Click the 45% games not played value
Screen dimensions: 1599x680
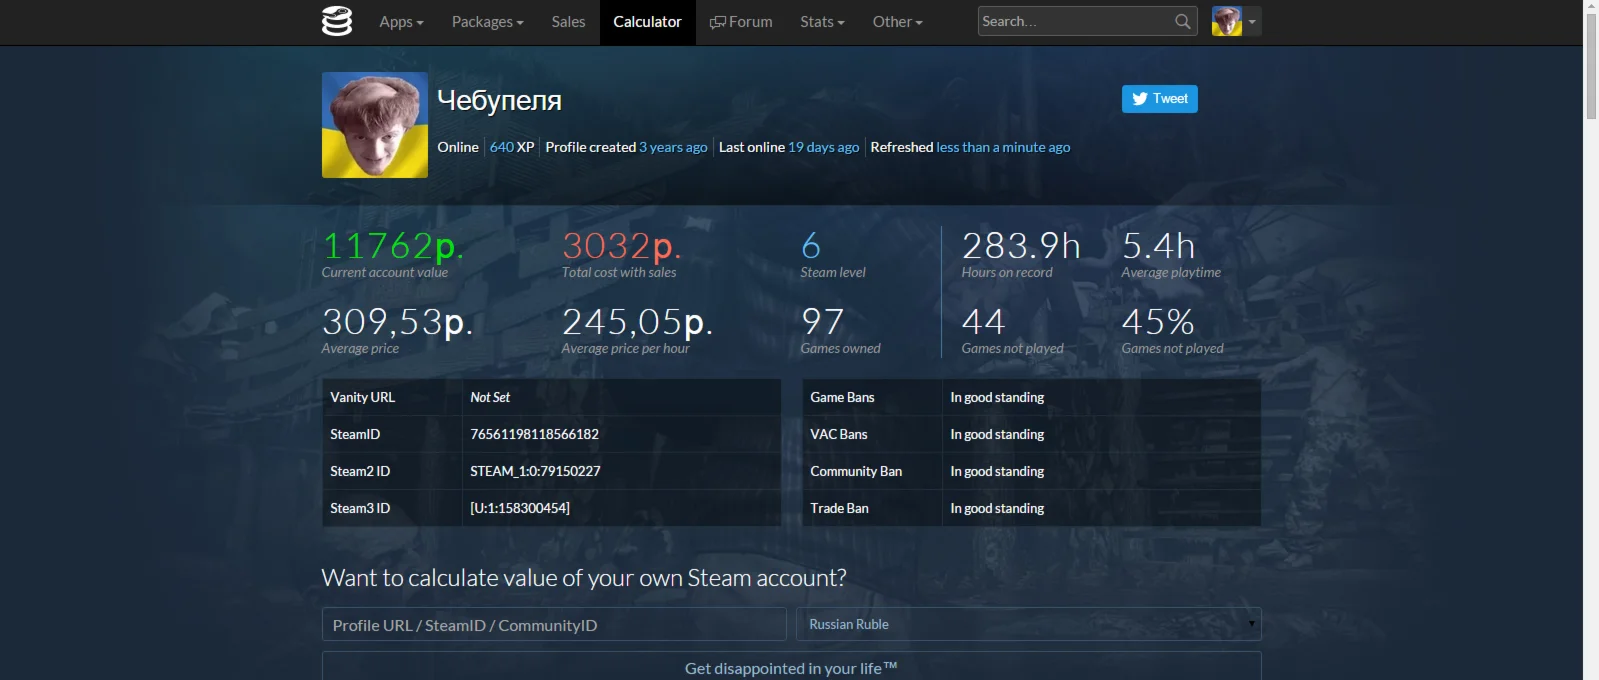pyautogui.click(x=1158, y=322)
